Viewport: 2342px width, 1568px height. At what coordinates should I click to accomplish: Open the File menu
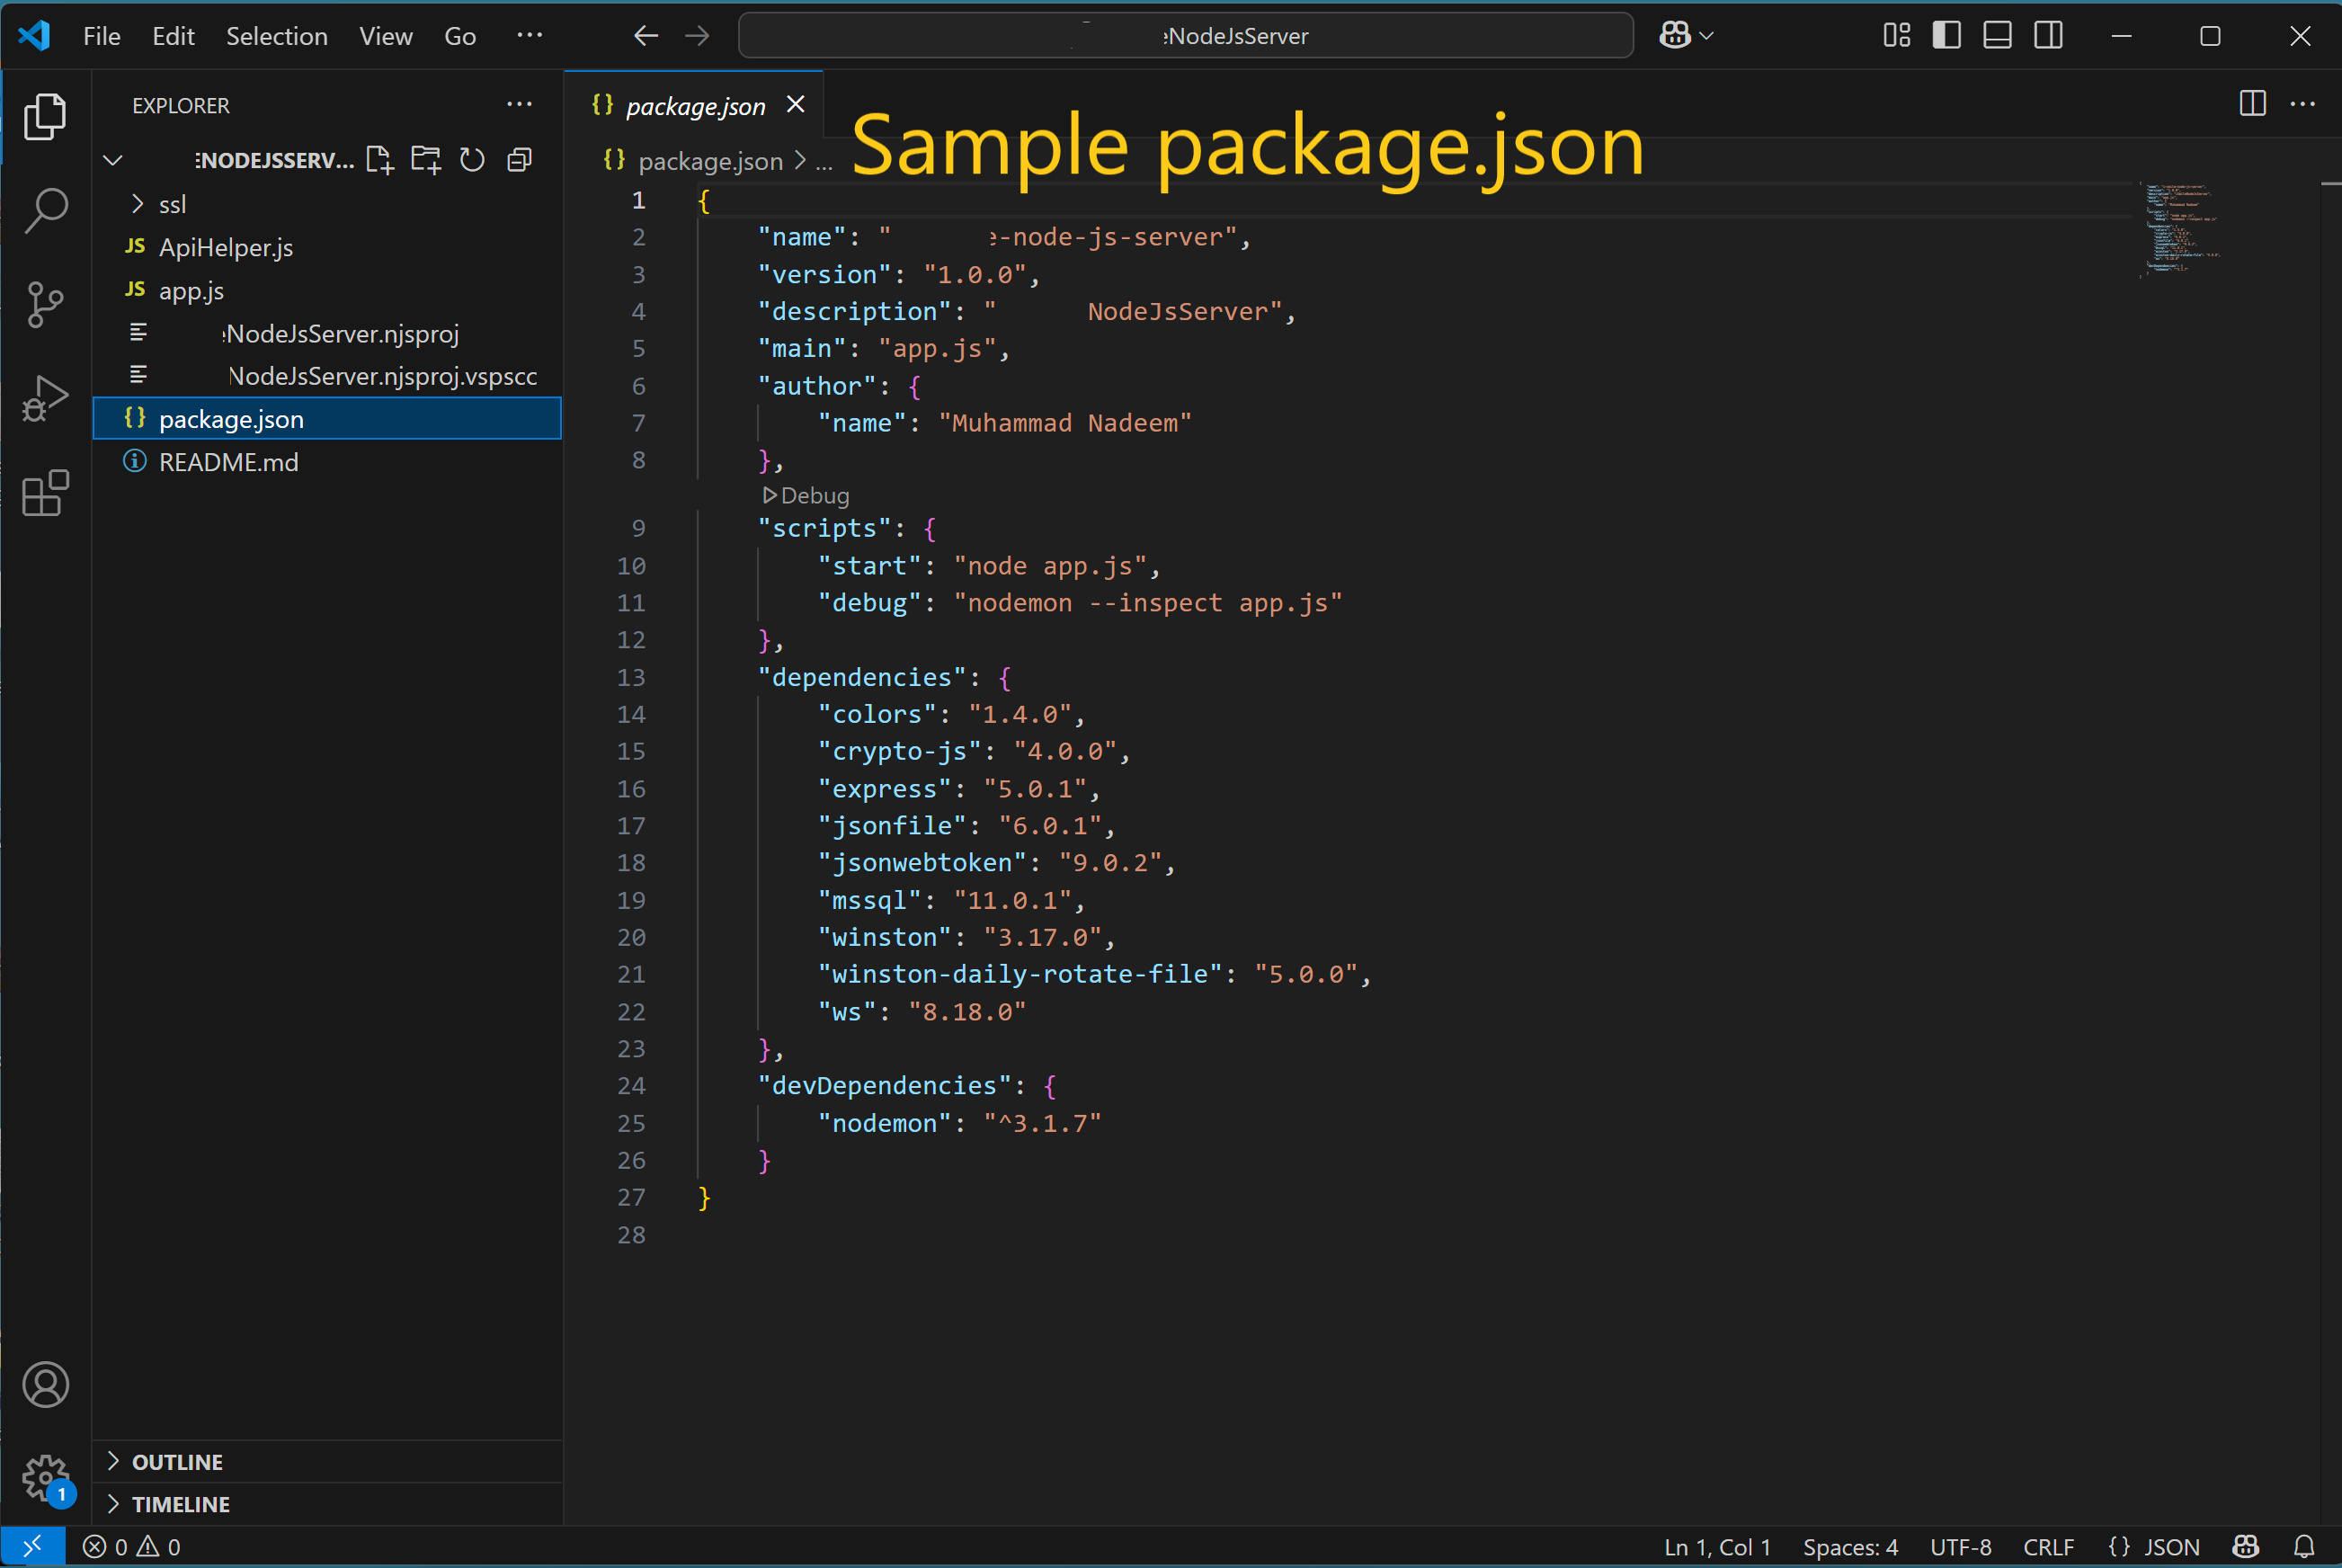[102, 36]
